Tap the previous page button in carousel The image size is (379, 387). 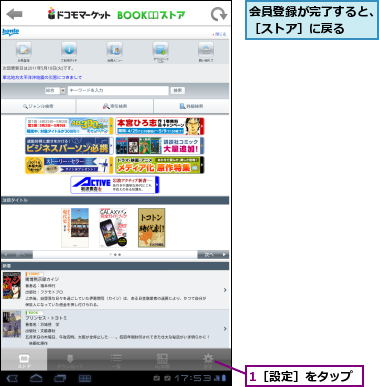click(17, 255)
